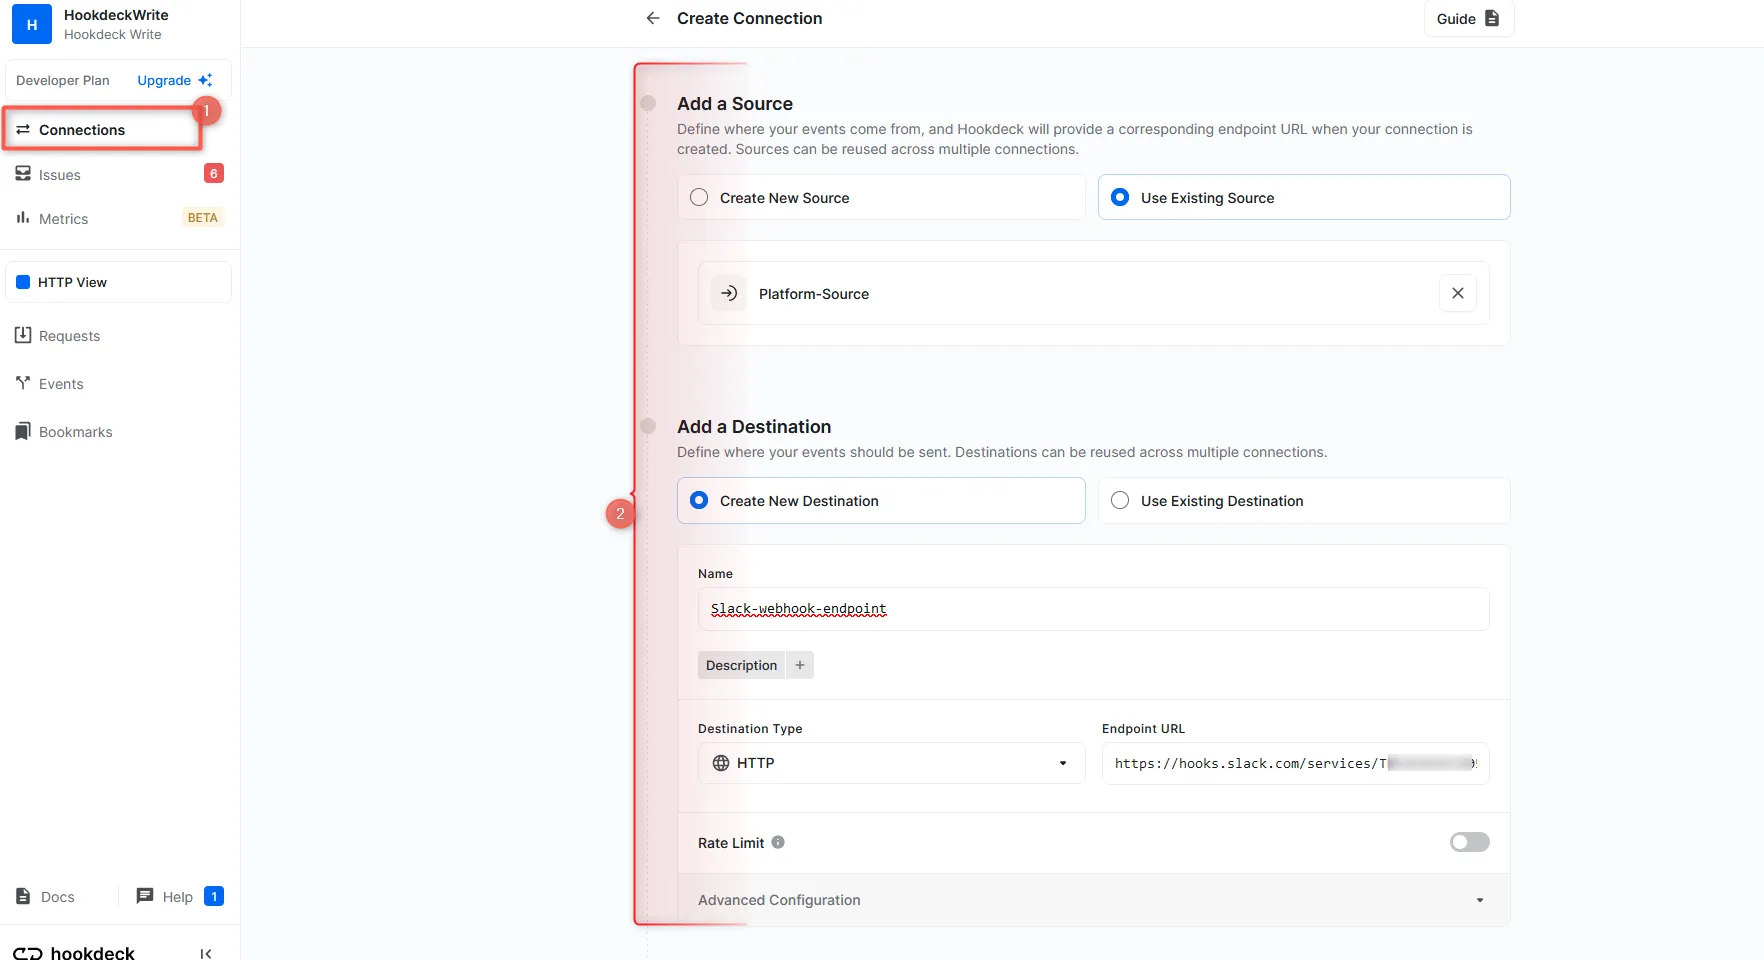
Task: Select Use Existing Destination option
Action: pyautogui.click(x=1304, y=501)
